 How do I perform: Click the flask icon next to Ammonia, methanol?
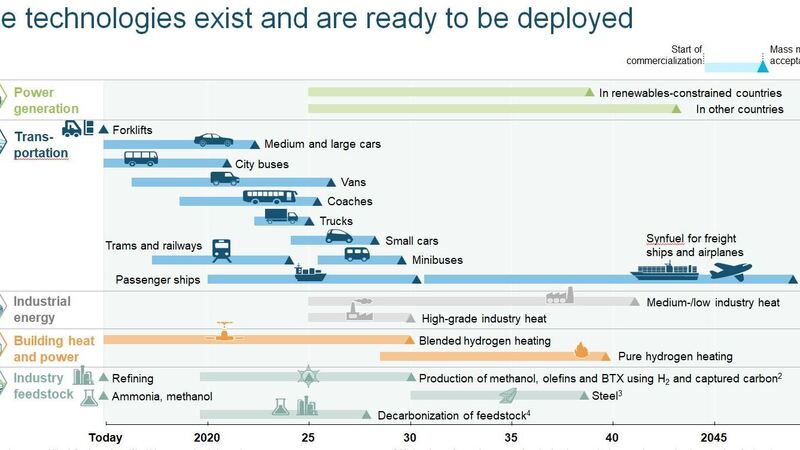[89, 398]
